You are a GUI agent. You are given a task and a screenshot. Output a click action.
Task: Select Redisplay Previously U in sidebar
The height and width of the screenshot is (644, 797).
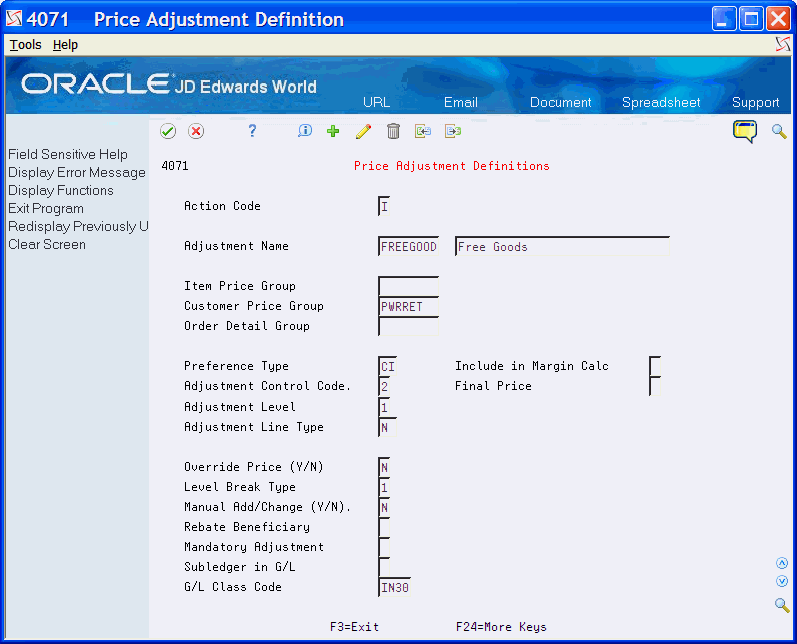tap(78, 226)
